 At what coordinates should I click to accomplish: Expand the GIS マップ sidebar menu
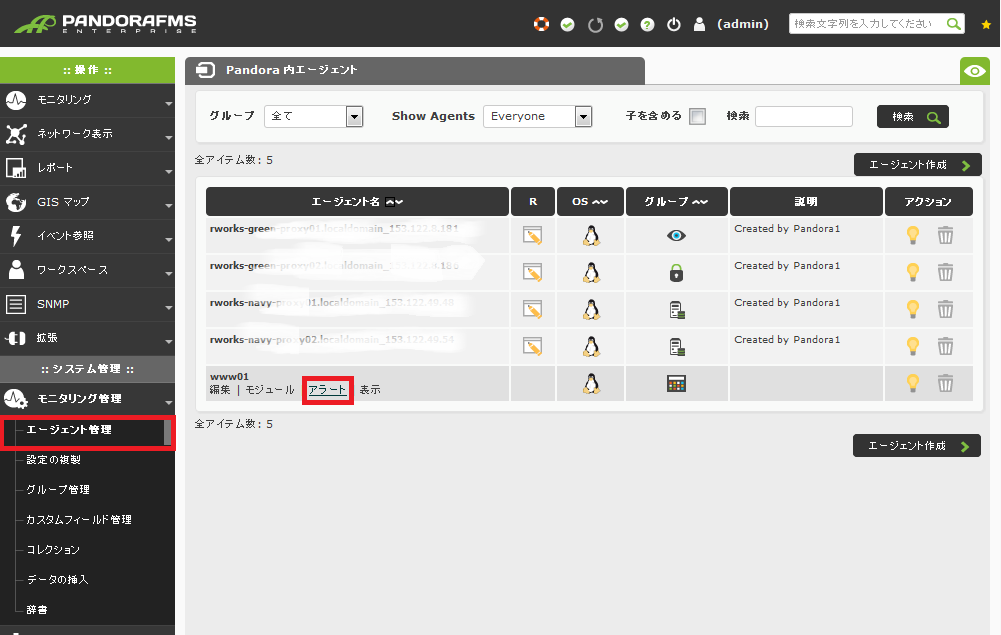(87, 202)
